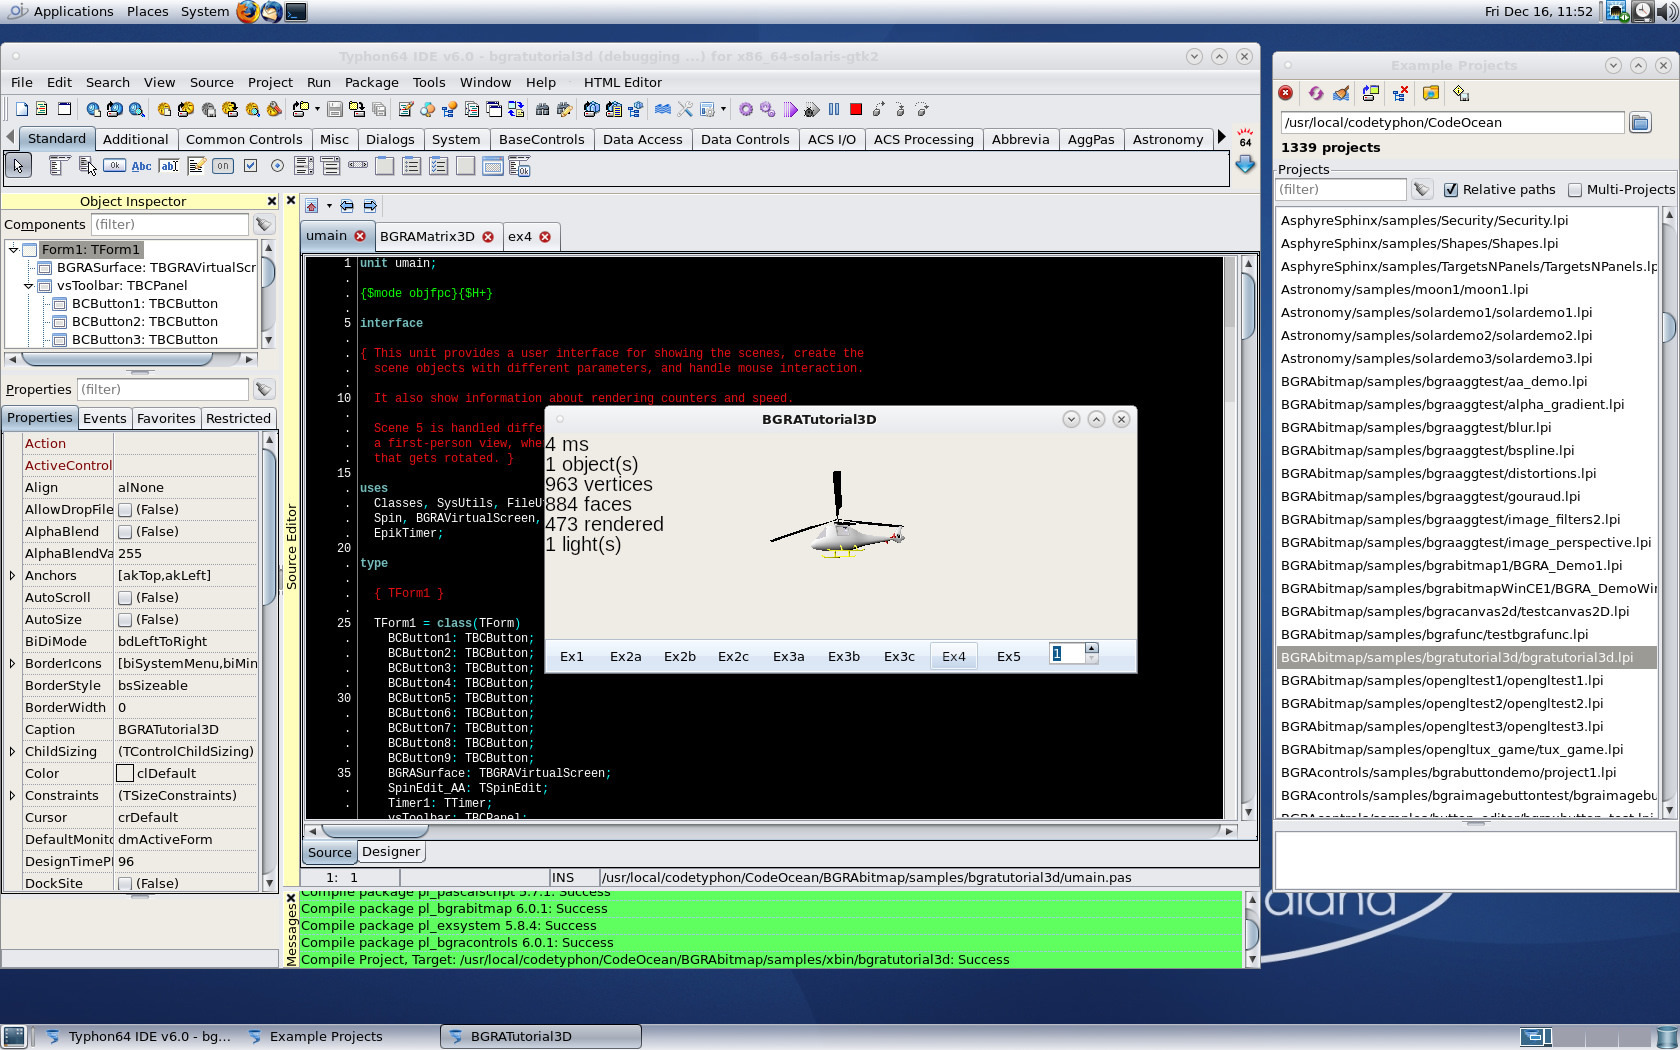
Task: Toggle the AlphaBlend checkbox
Action: (125, 532)
